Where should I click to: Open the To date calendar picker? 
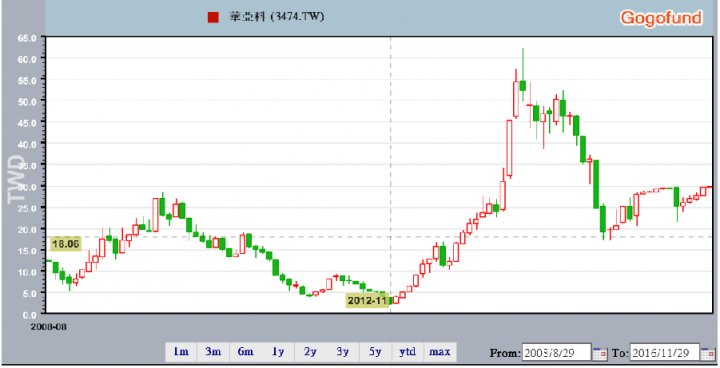tap(708, 353)
